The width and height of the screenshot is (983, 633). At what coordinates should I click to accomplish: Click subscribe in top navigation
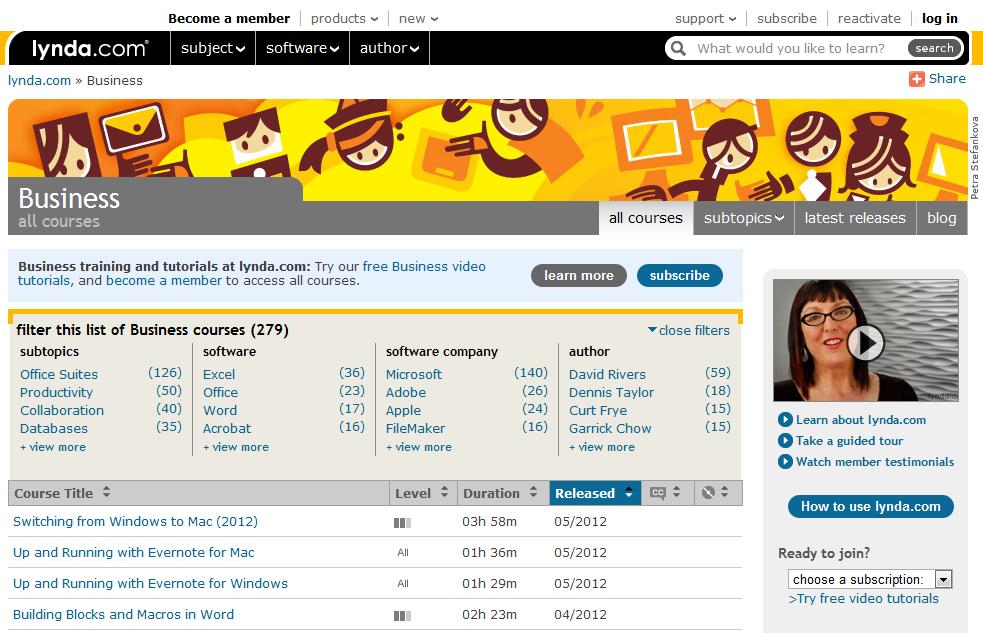click(787, 19)
